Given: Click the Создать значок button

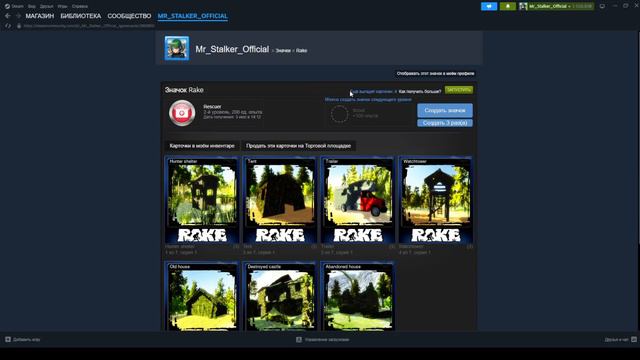Looking at the screenshot, I should point(445,111).
